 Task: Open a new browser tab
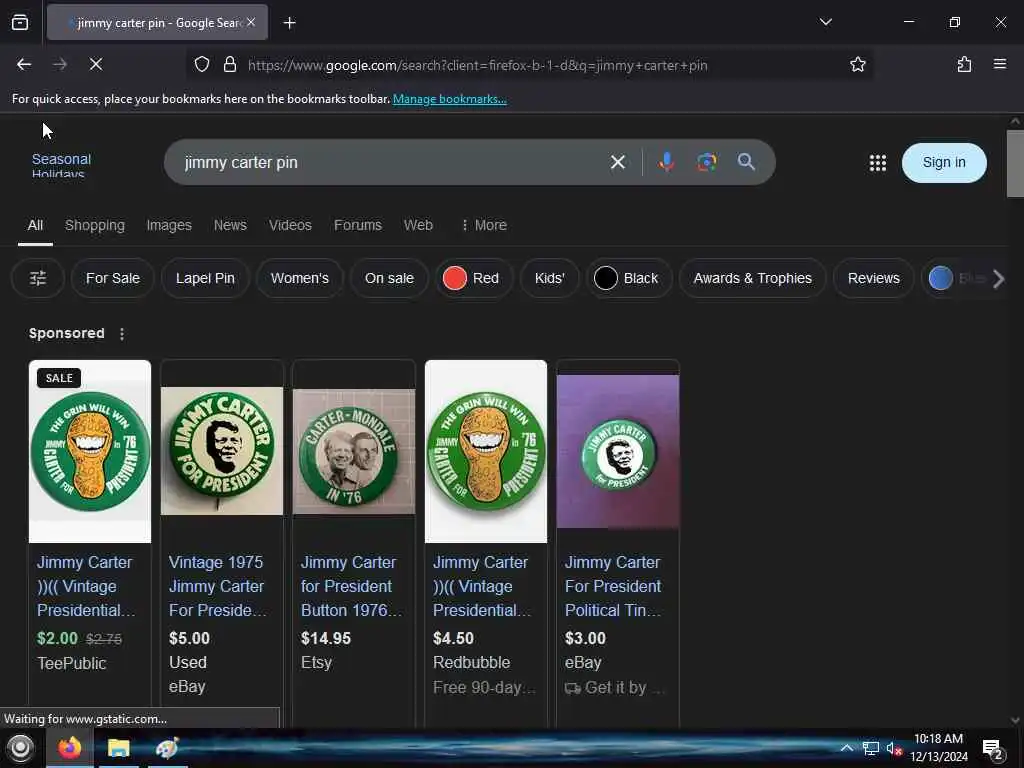(x=289, y=23)
